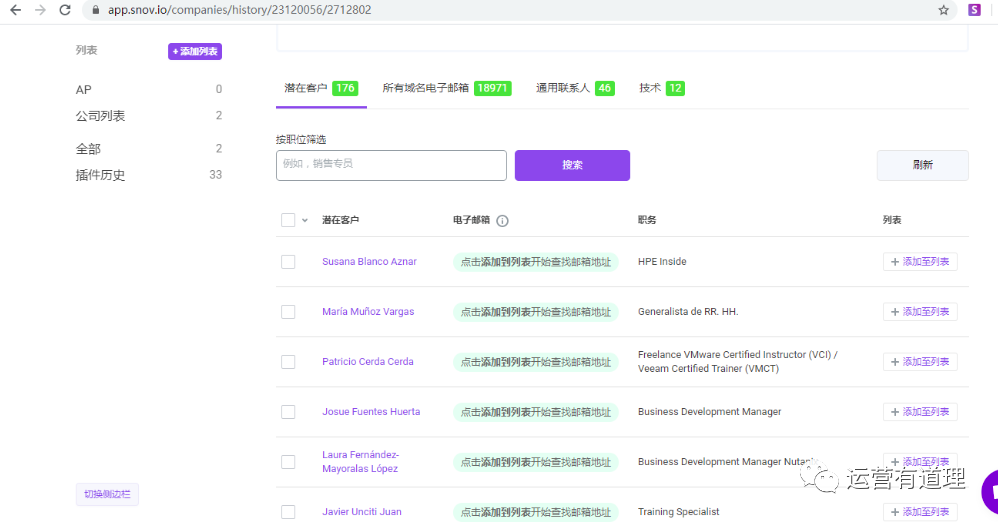Click the info icon beside 电子邮箱

503,221
